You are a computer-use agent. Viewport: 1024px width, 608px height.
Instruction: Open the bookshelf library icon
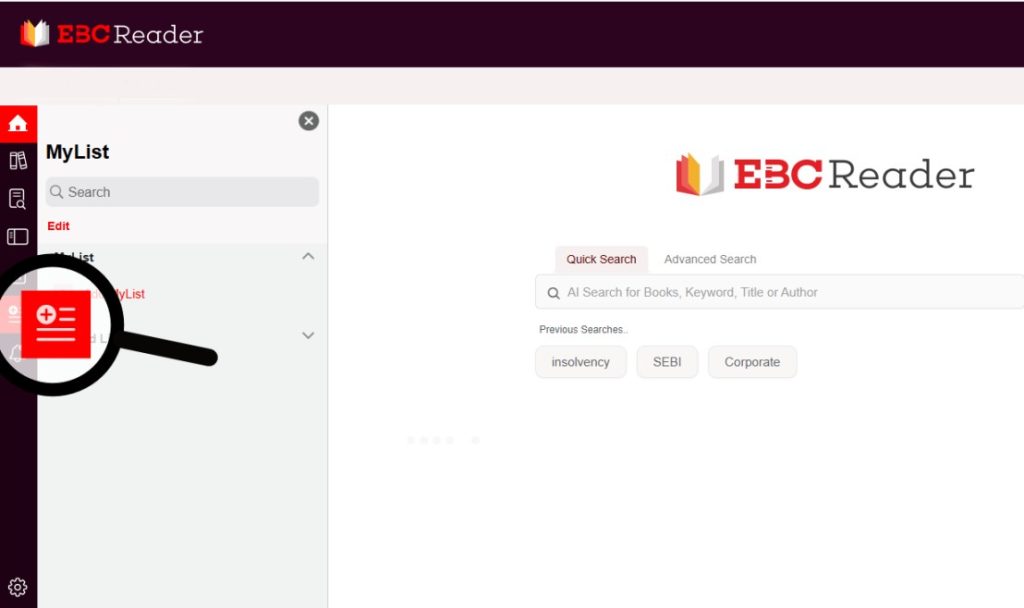coord(18,161)
